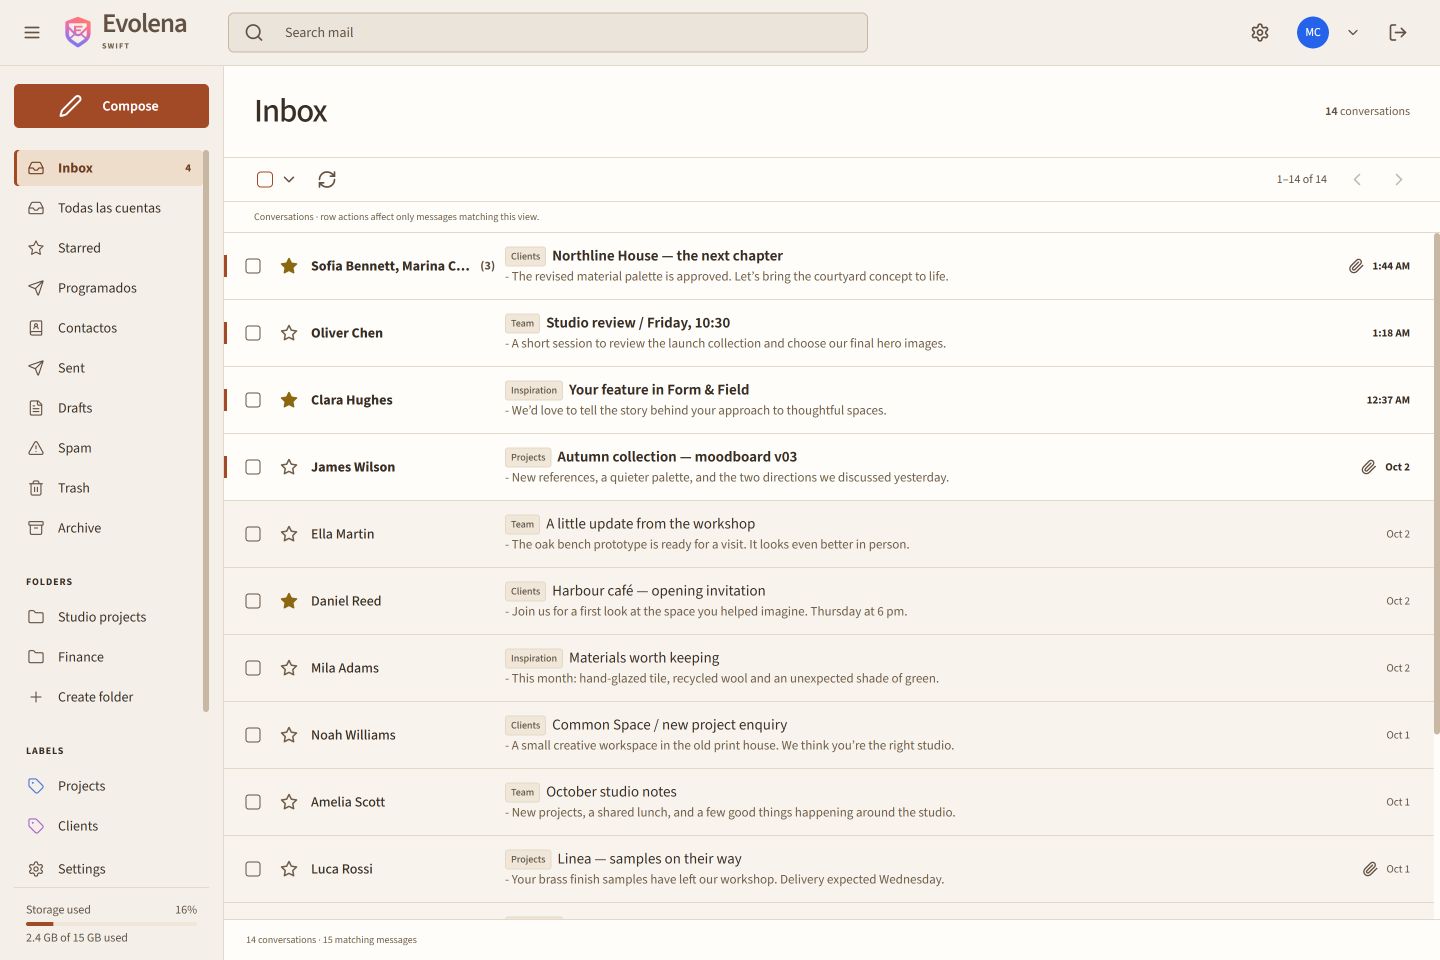
Task: Check the Clara Hughes email checkbox
Action: point(253,400)
